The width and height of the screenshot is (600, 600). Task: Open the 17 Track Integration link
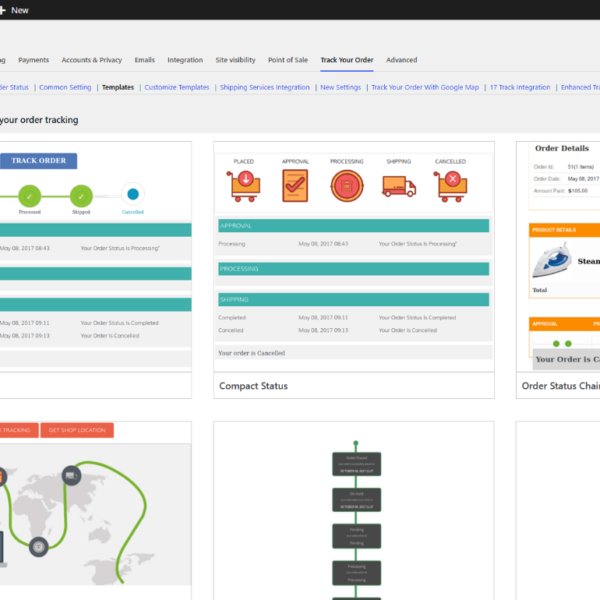(x=520, y=87)
